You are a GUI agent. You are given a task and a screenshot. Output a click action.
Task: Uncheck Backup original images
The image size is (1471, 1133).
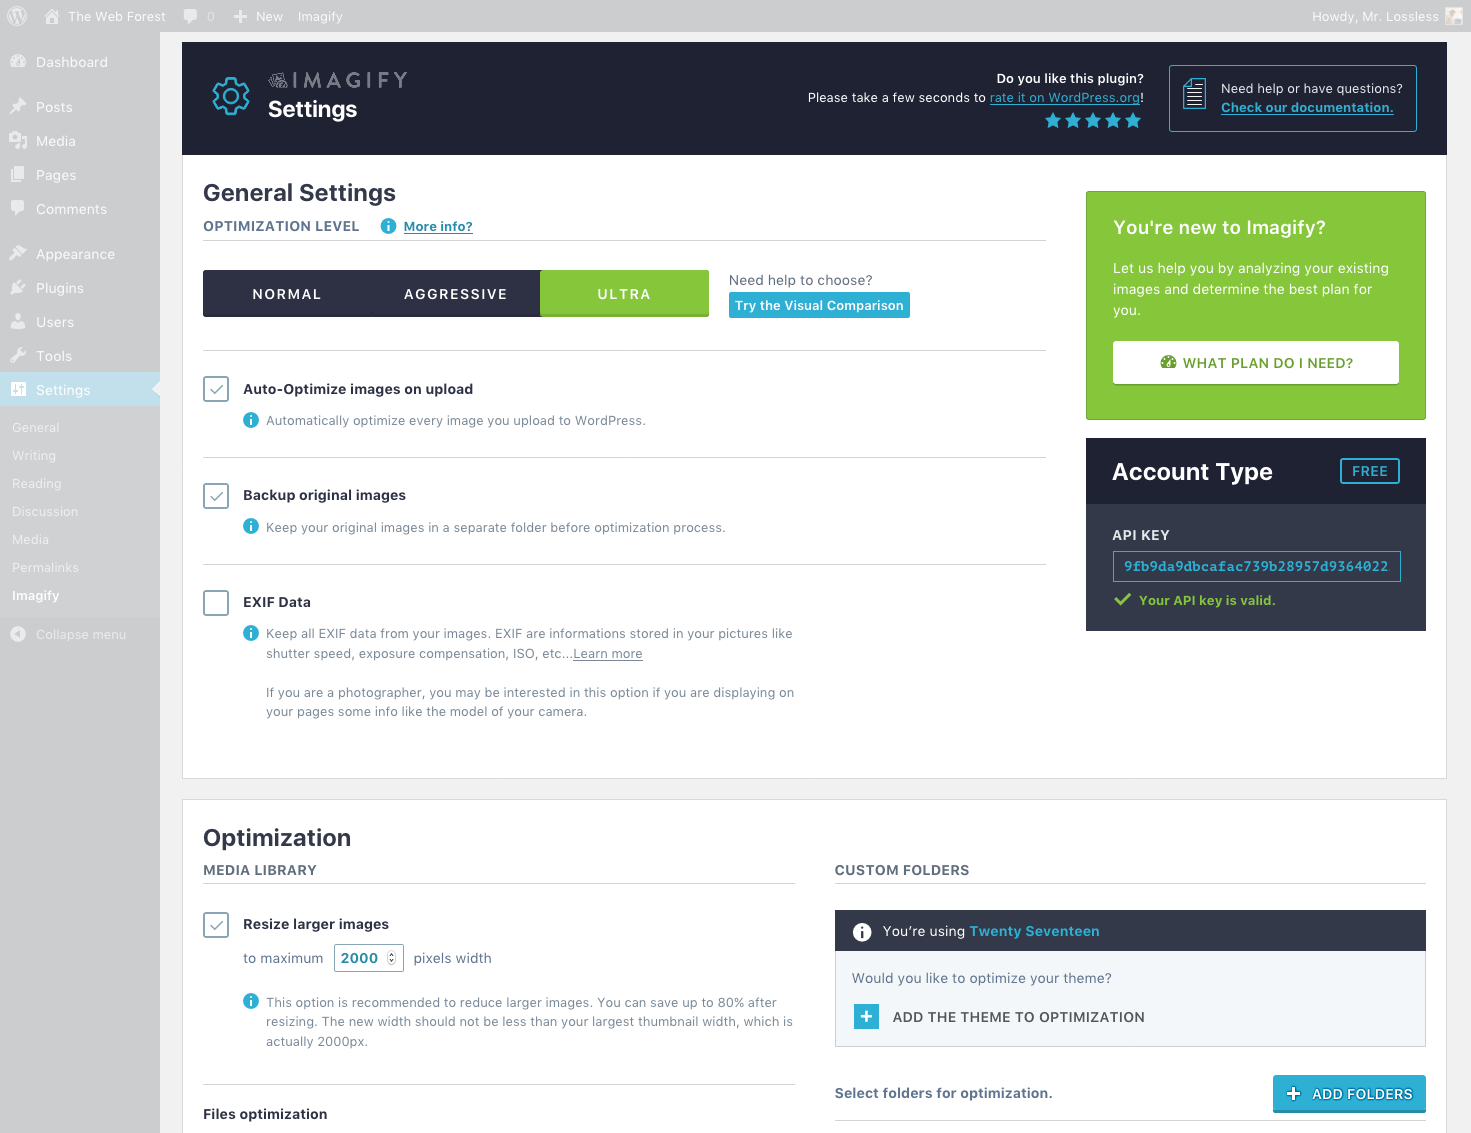click(216, 495)
